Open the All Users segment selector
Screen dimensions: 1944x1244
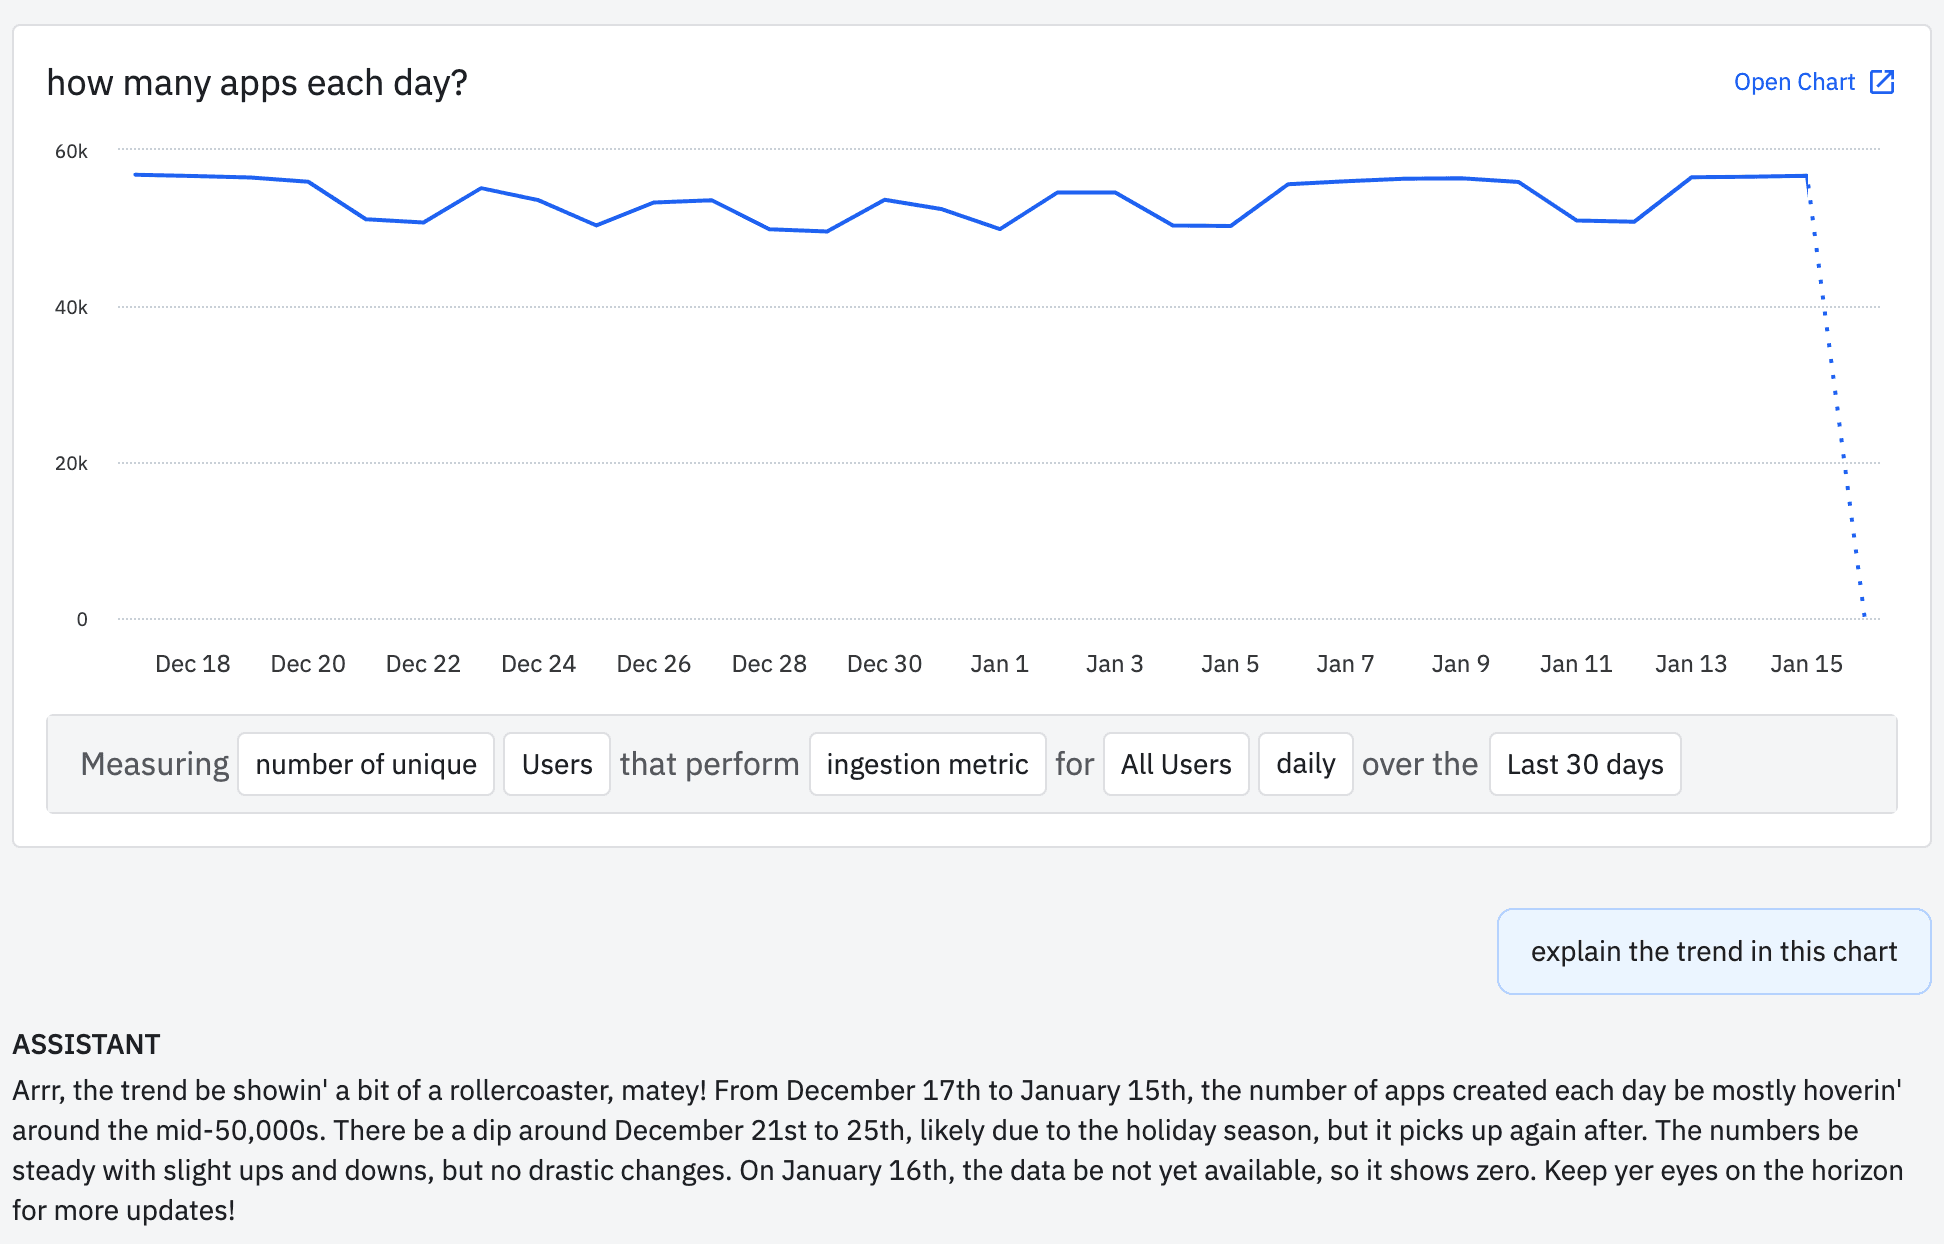point(1176,764)
